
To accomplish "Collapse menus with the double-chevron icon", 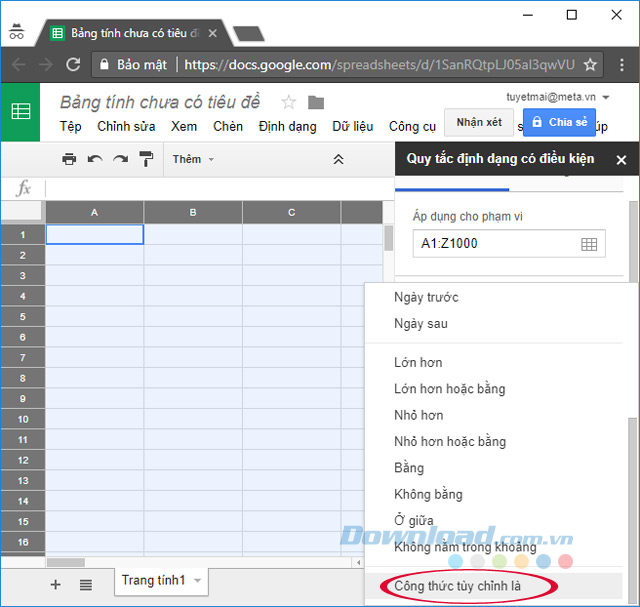I will coord(338,159).
